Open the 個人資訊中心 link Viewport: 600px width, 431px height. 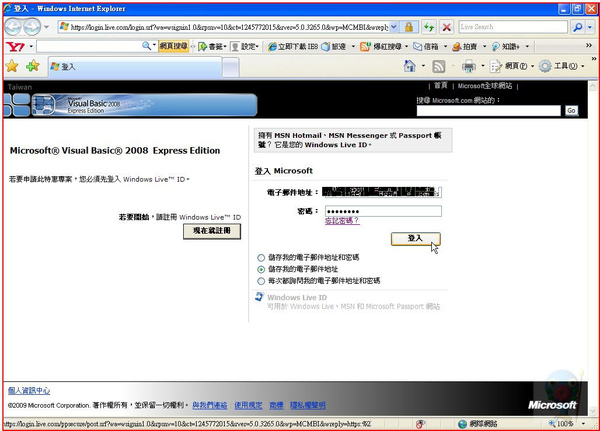pyautogui.click(x=29, y=391)
